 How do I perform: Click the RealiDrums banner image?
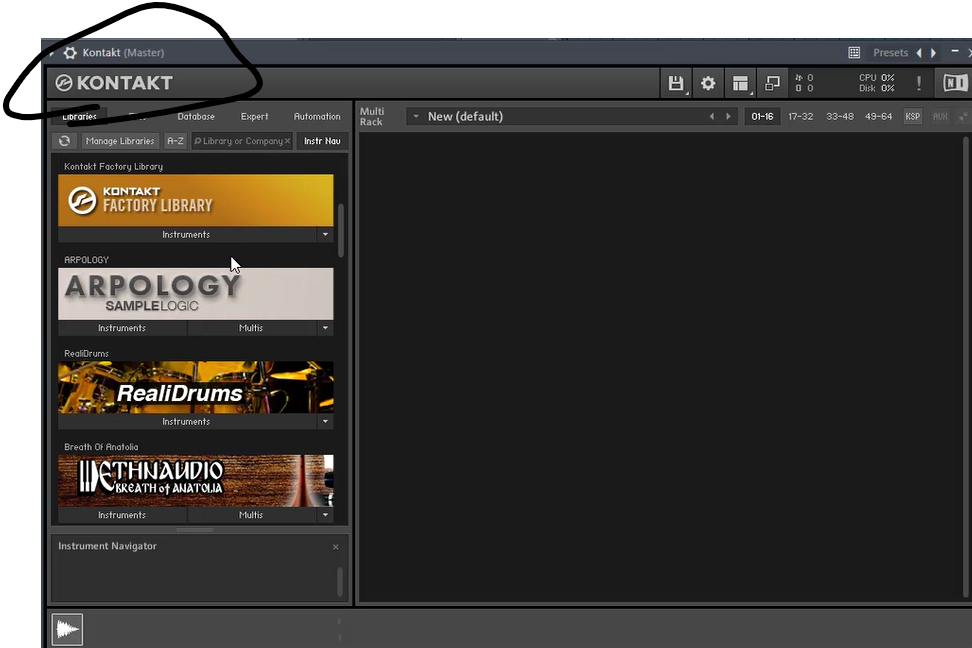point(196,388)
